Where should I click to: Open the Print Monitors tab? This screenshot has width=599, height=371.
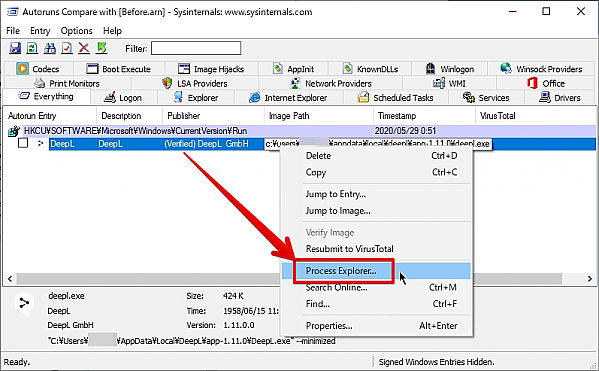coord(67,83)
